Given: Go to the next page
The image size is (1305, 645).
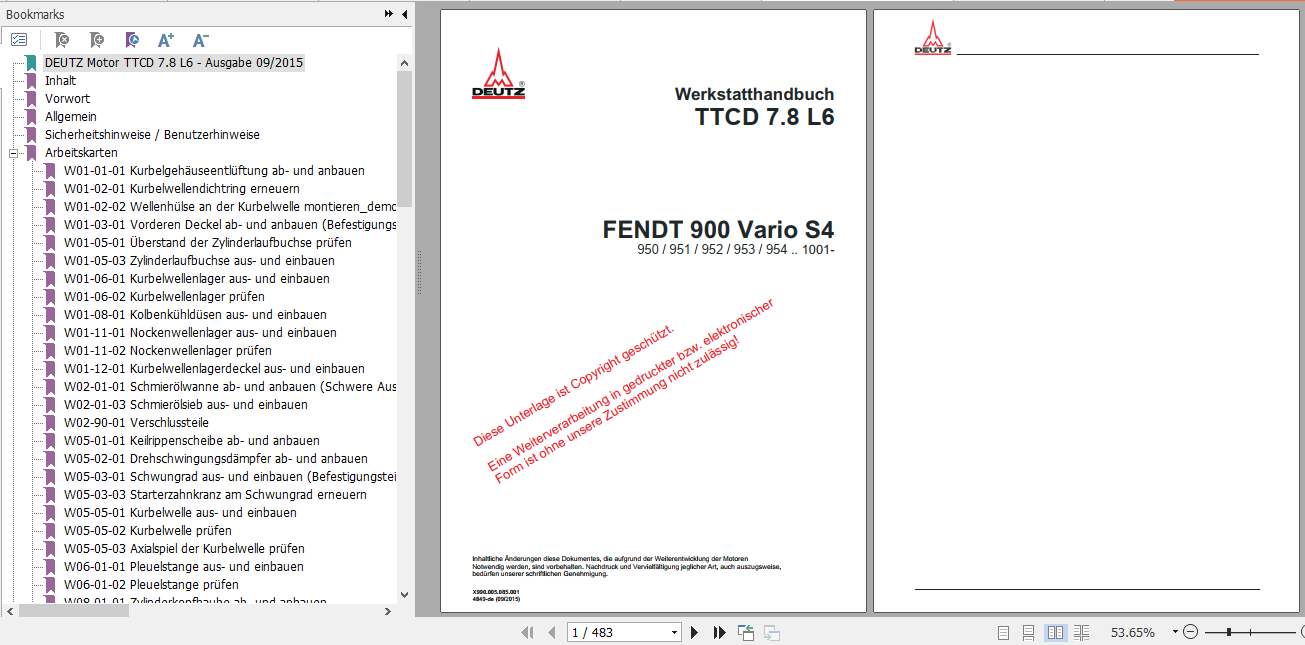Looking at the screenshot, I should 695,632.
